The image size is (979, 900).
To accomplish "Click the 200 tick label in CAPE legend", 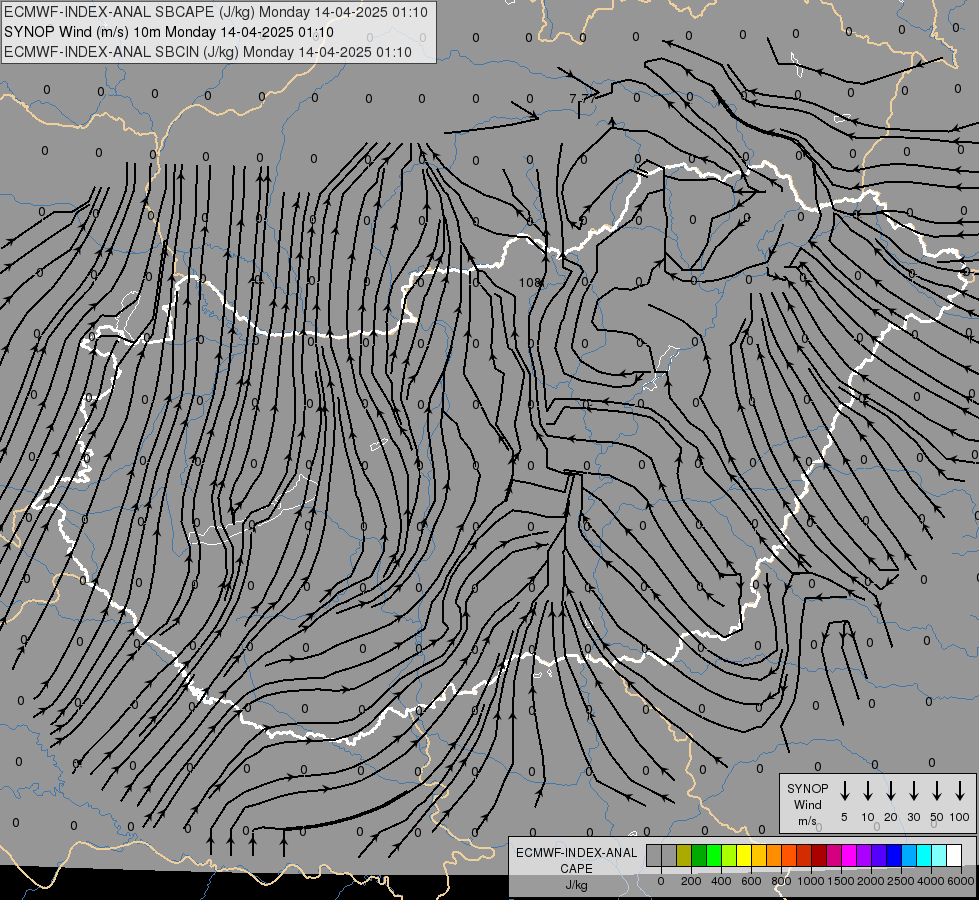I will tap(691, 881).
